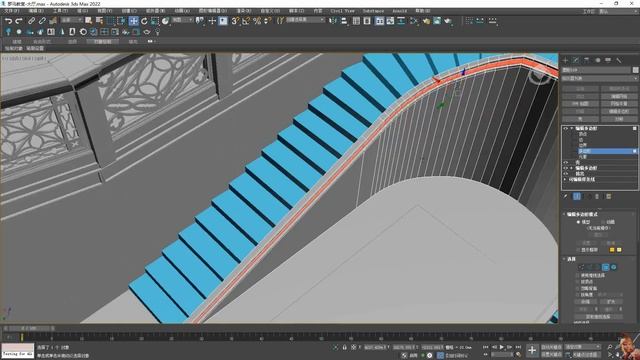Open the Modifier List dropdown

click(600, 78)
